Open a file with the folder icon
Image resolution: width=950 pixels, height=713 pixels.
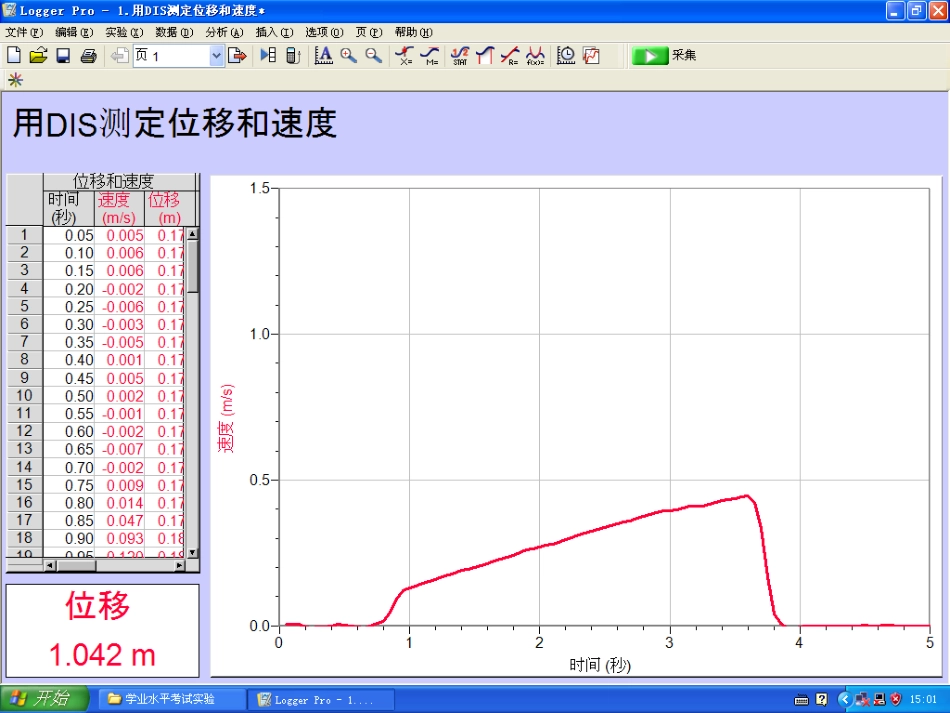click(38, 56)
